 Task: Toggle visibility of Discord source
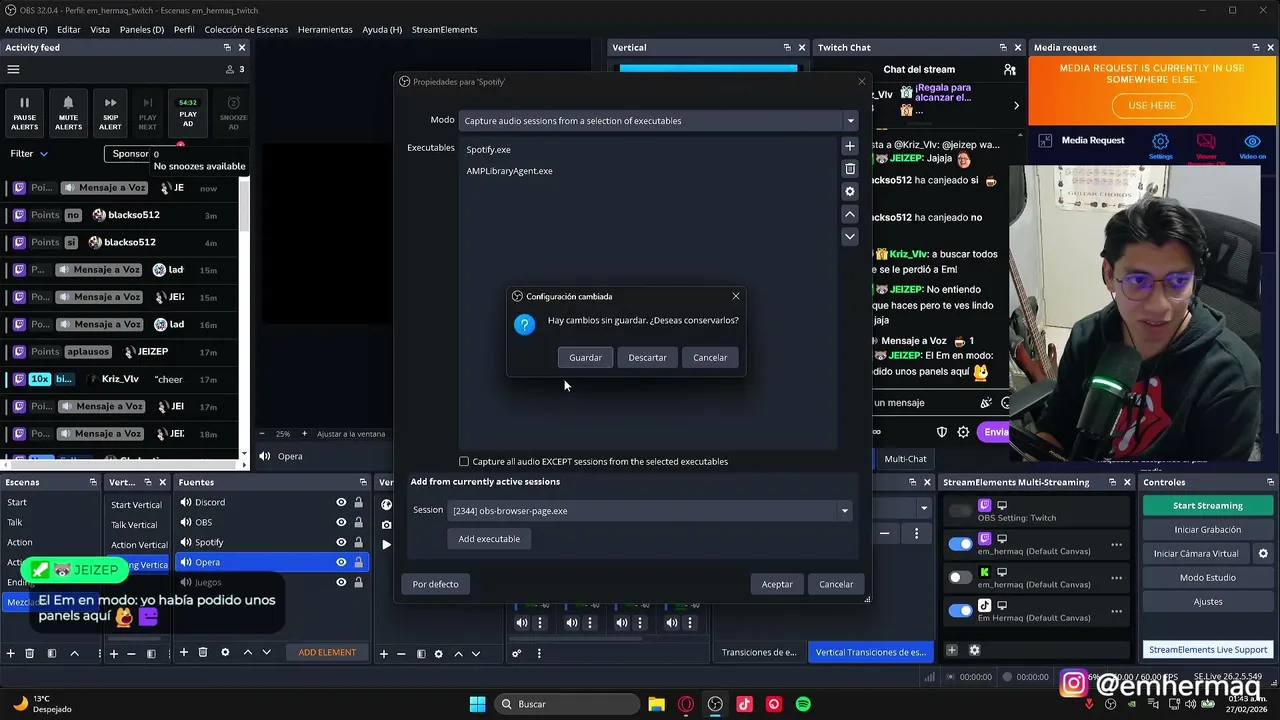[x=341, y=502]
